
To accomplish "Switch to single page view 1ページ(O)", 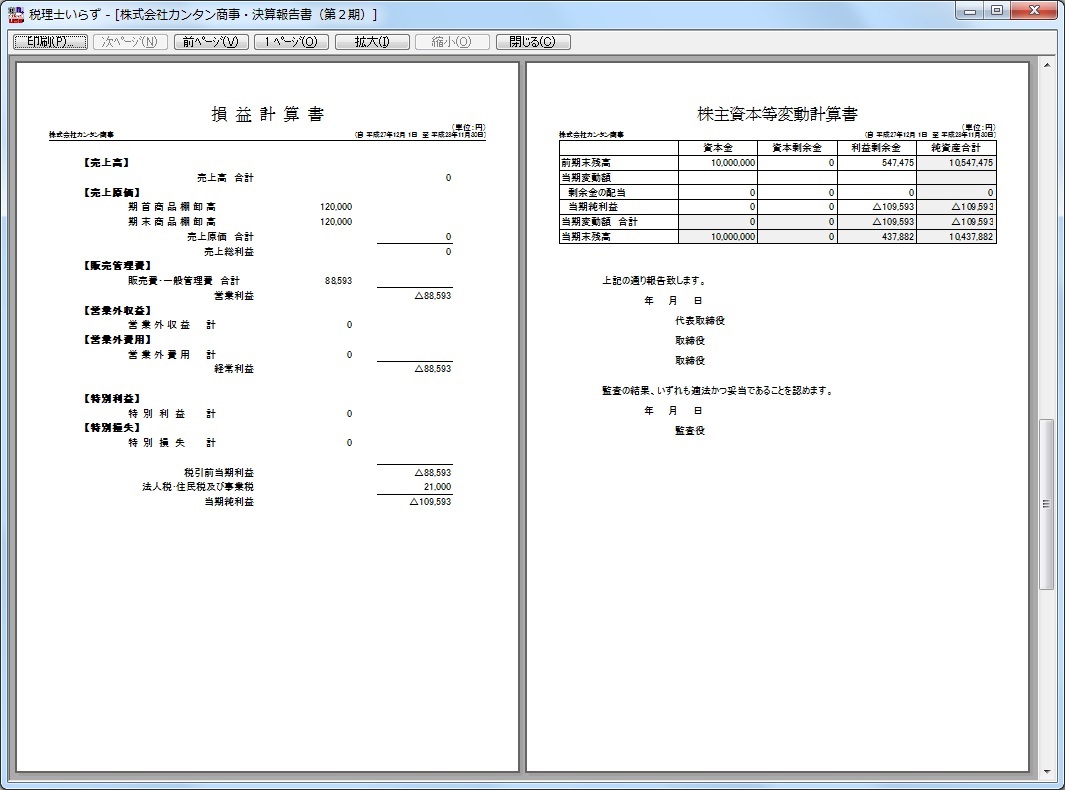I will (291, 42).
